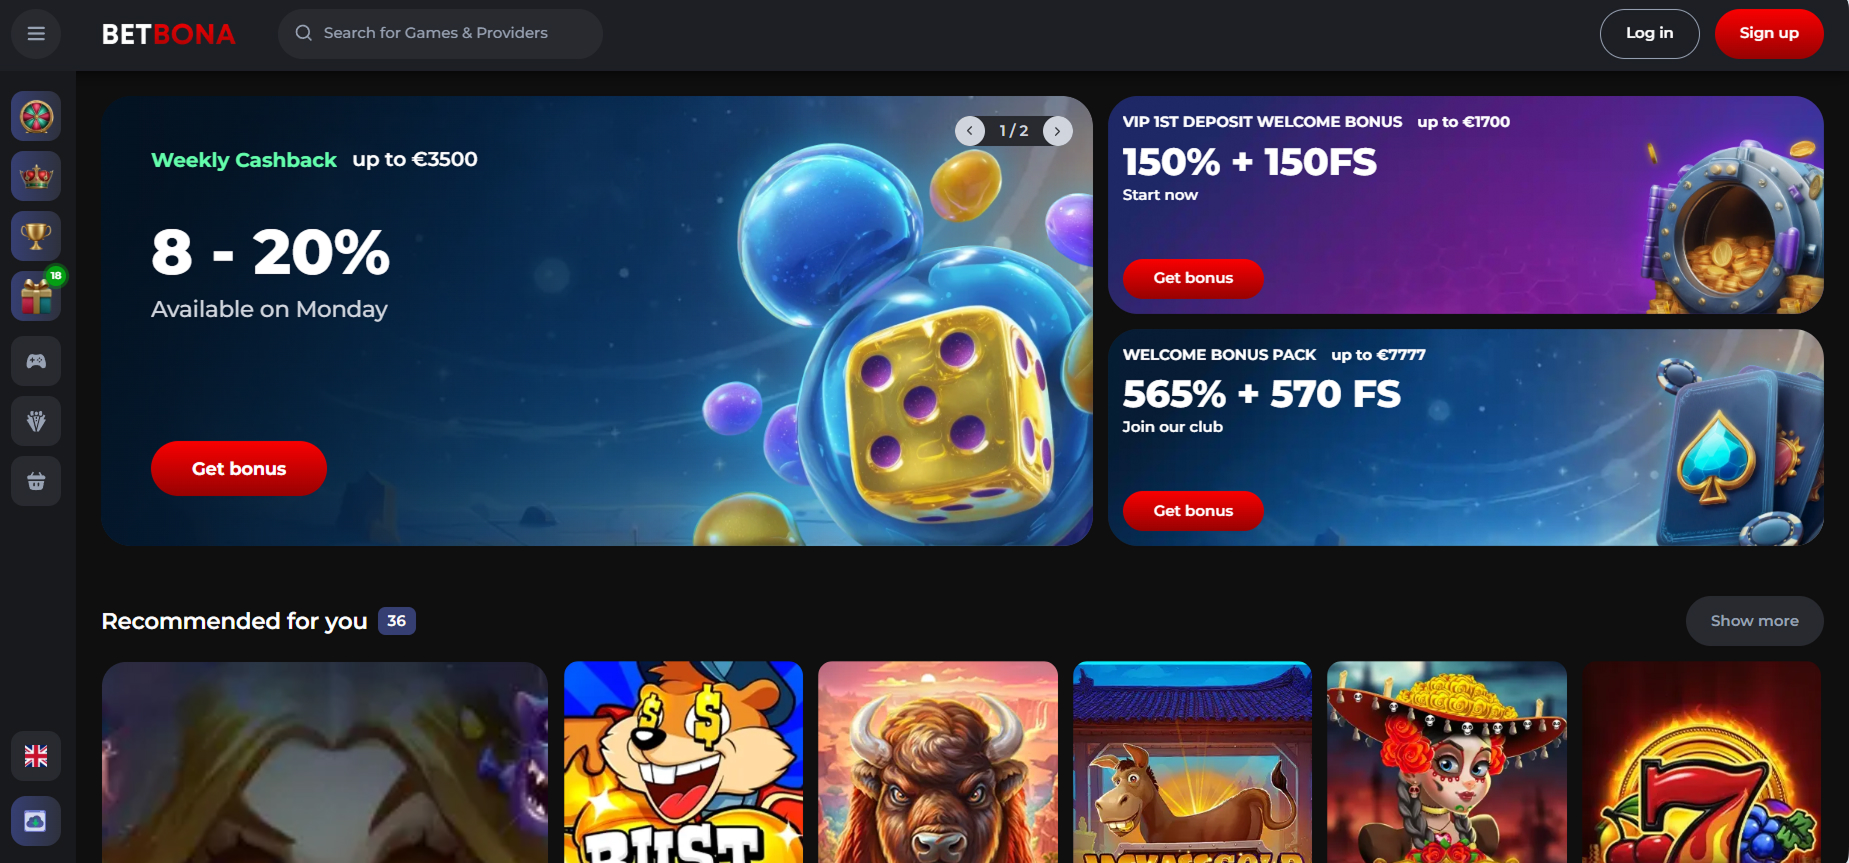The width and height of the screenshot is (1849, 863).
Task: Open the crown VIP sidebar icon
Action: (x=36, y=177)
